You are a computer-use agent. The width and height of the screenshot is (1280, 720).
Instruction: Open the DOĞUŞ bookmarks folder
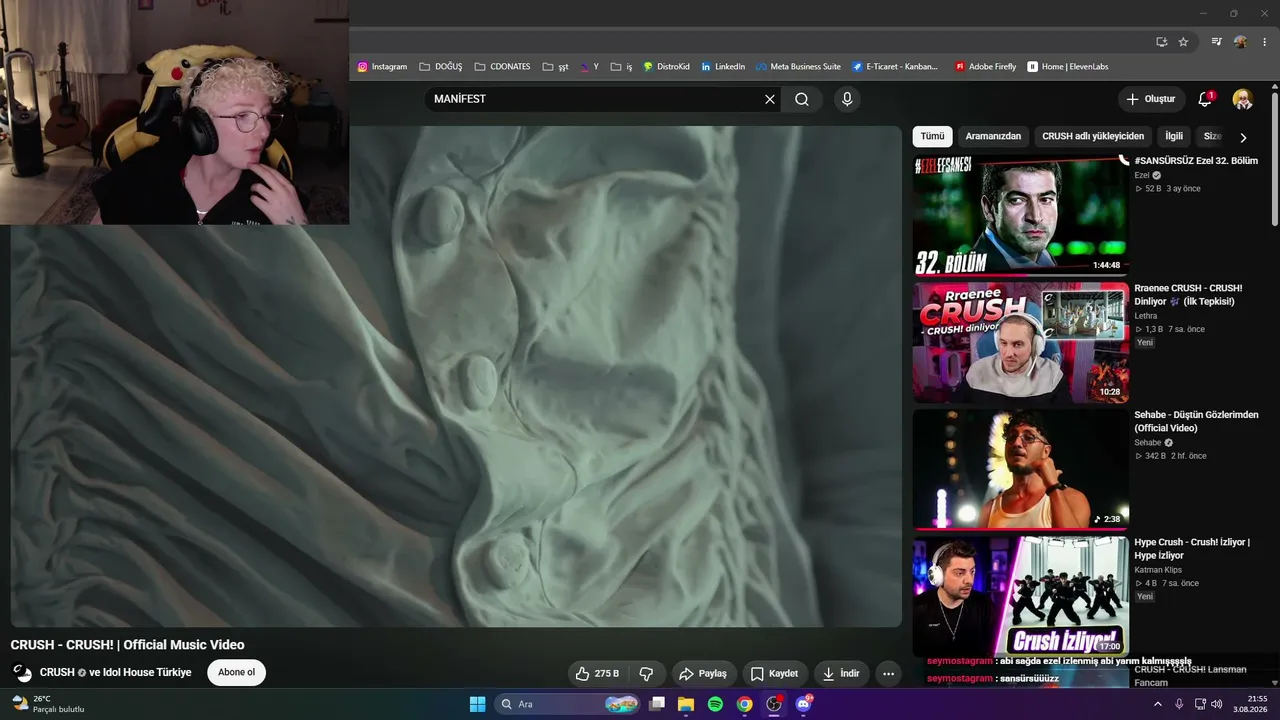point(441,67)
